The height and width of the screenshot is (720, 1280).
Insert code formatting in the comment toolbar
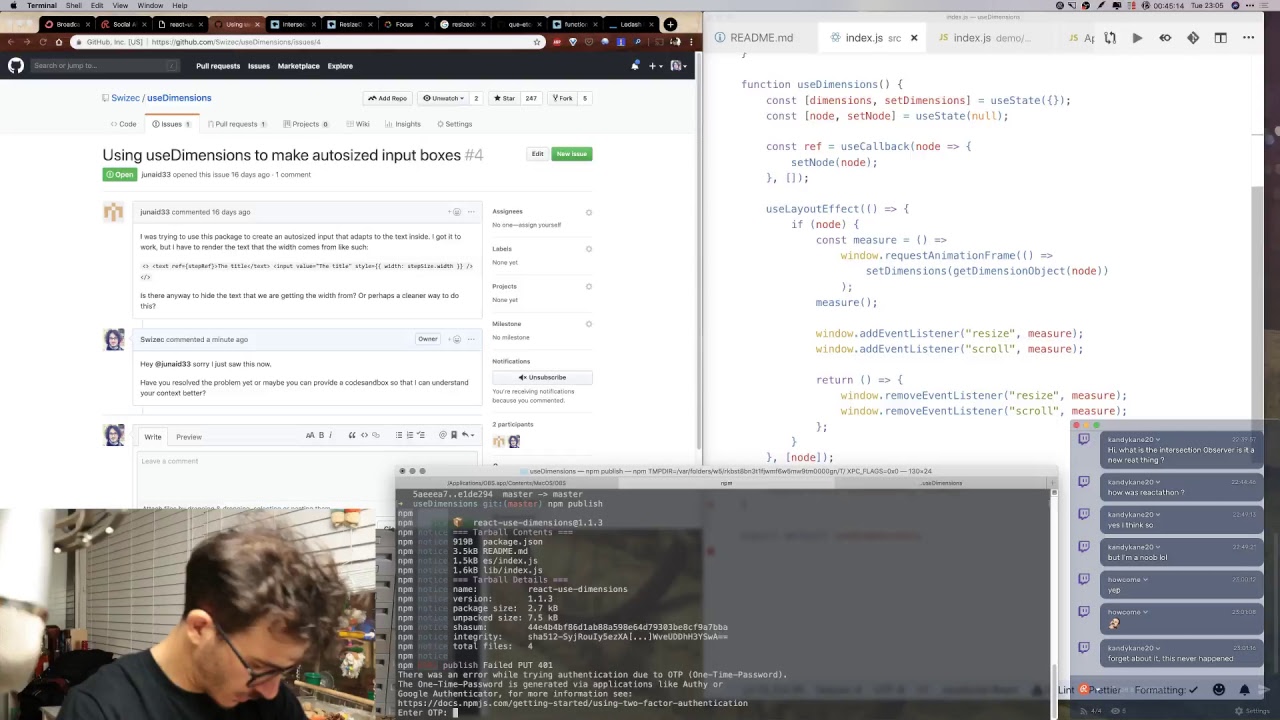point(364,435)
